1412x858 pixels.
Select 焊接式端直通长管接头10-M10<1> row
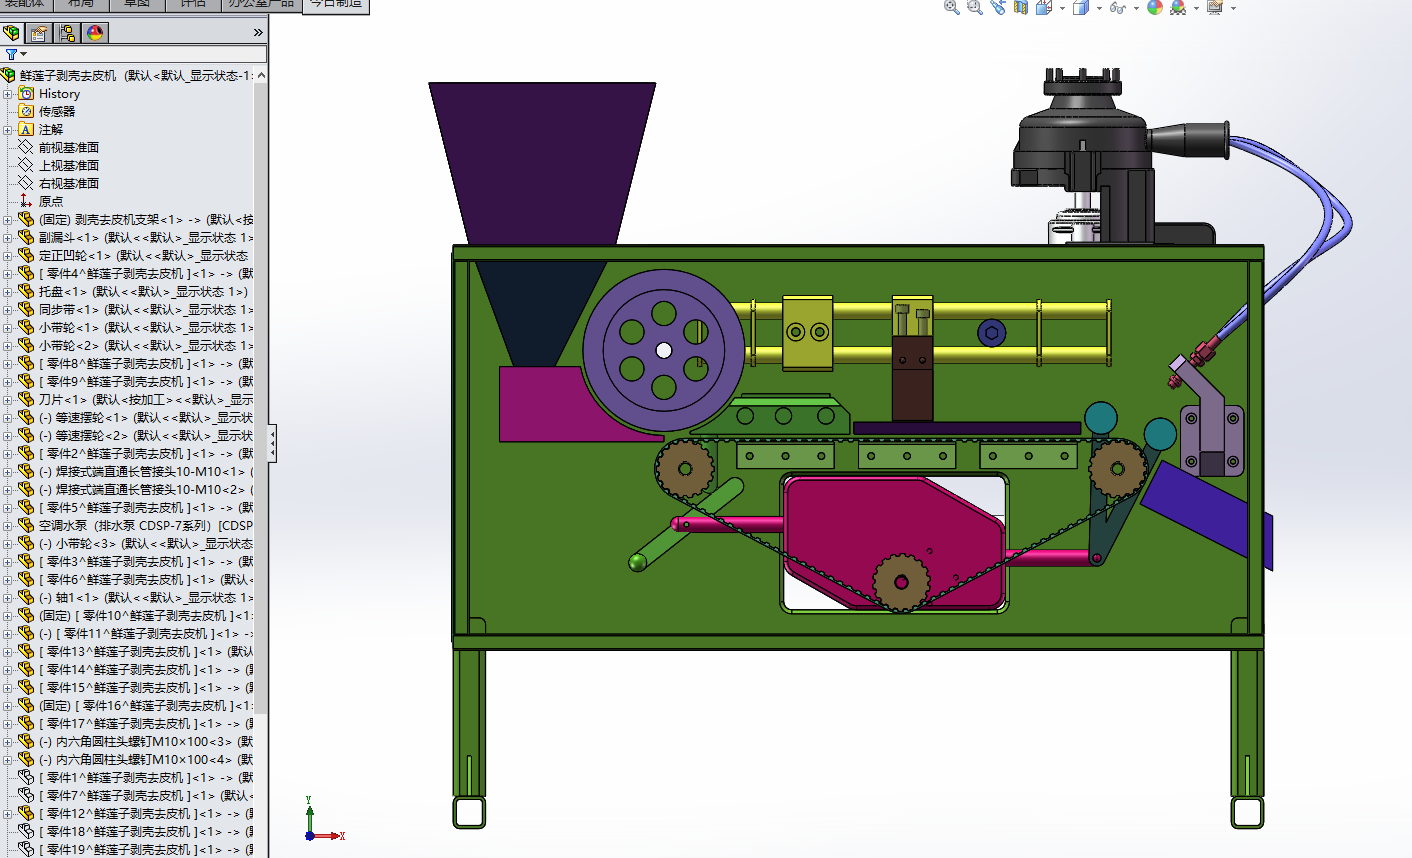tap(135, 471)
